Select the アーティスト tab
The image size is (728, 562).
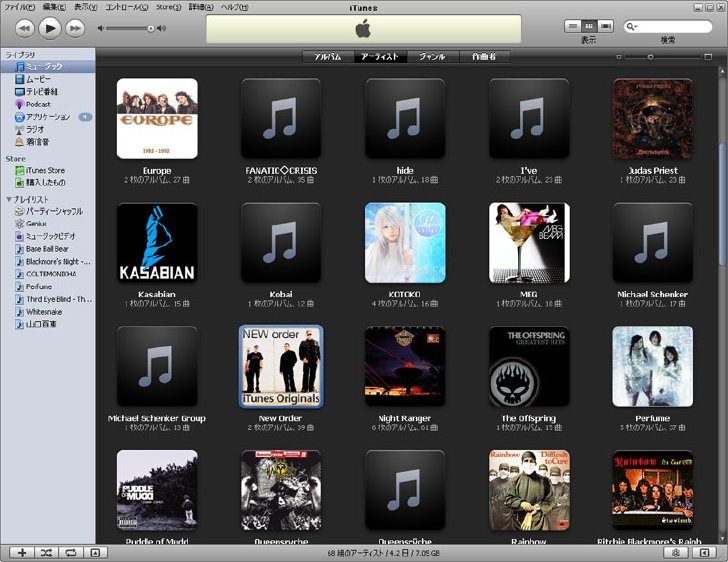tap(380, 57)
